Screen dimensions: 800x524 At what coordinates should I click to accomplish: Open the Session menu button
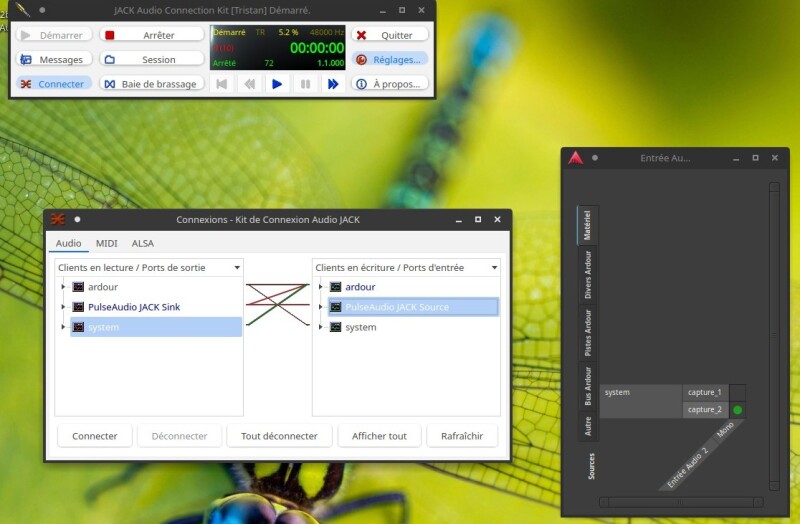tap(152, 60)
